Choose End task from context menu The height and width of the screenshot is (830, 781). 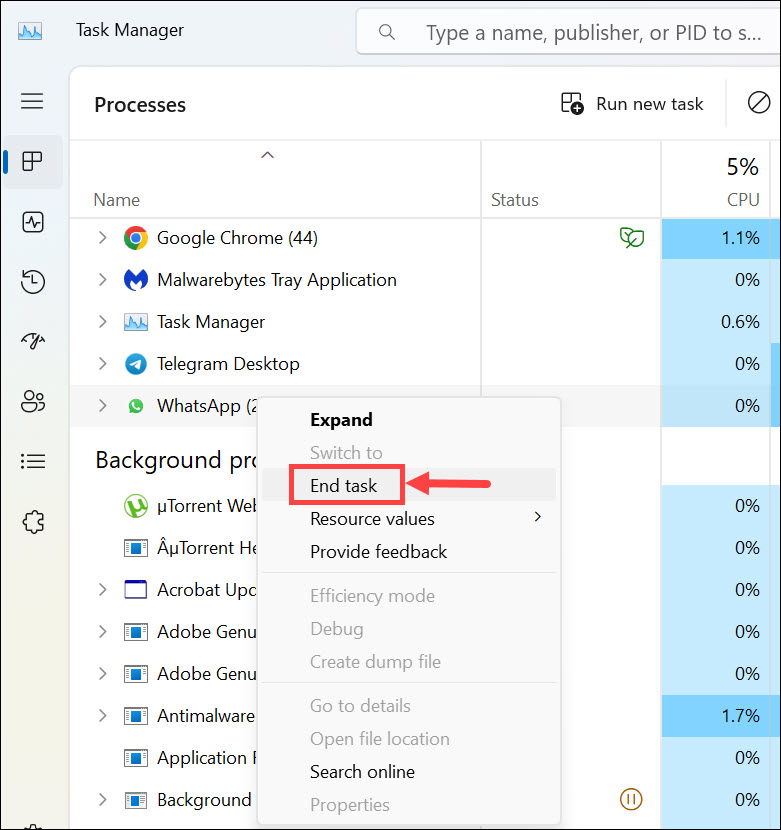pyautogui.click(x=344, y=486)
